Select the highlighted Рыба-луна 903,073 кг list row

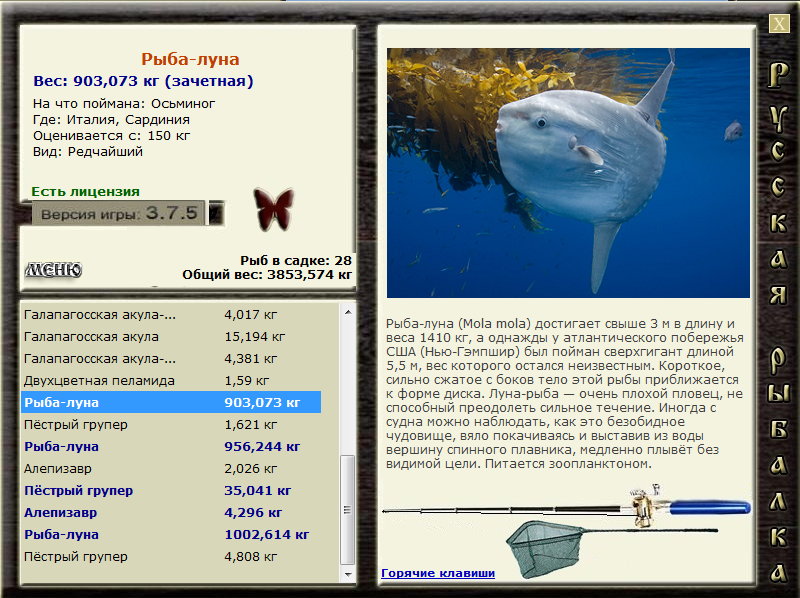pyautogui.click(x=172, y=403)
